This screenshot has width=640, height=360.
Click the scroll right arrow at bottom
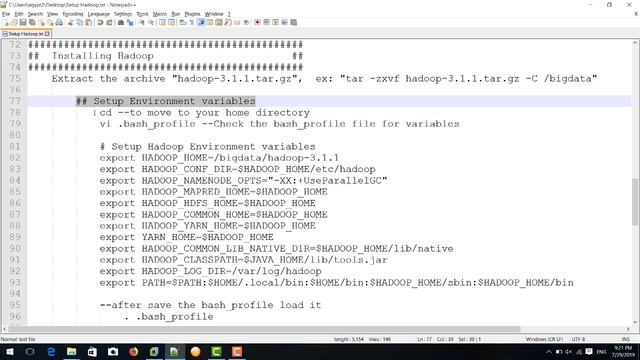click(628, 329)
